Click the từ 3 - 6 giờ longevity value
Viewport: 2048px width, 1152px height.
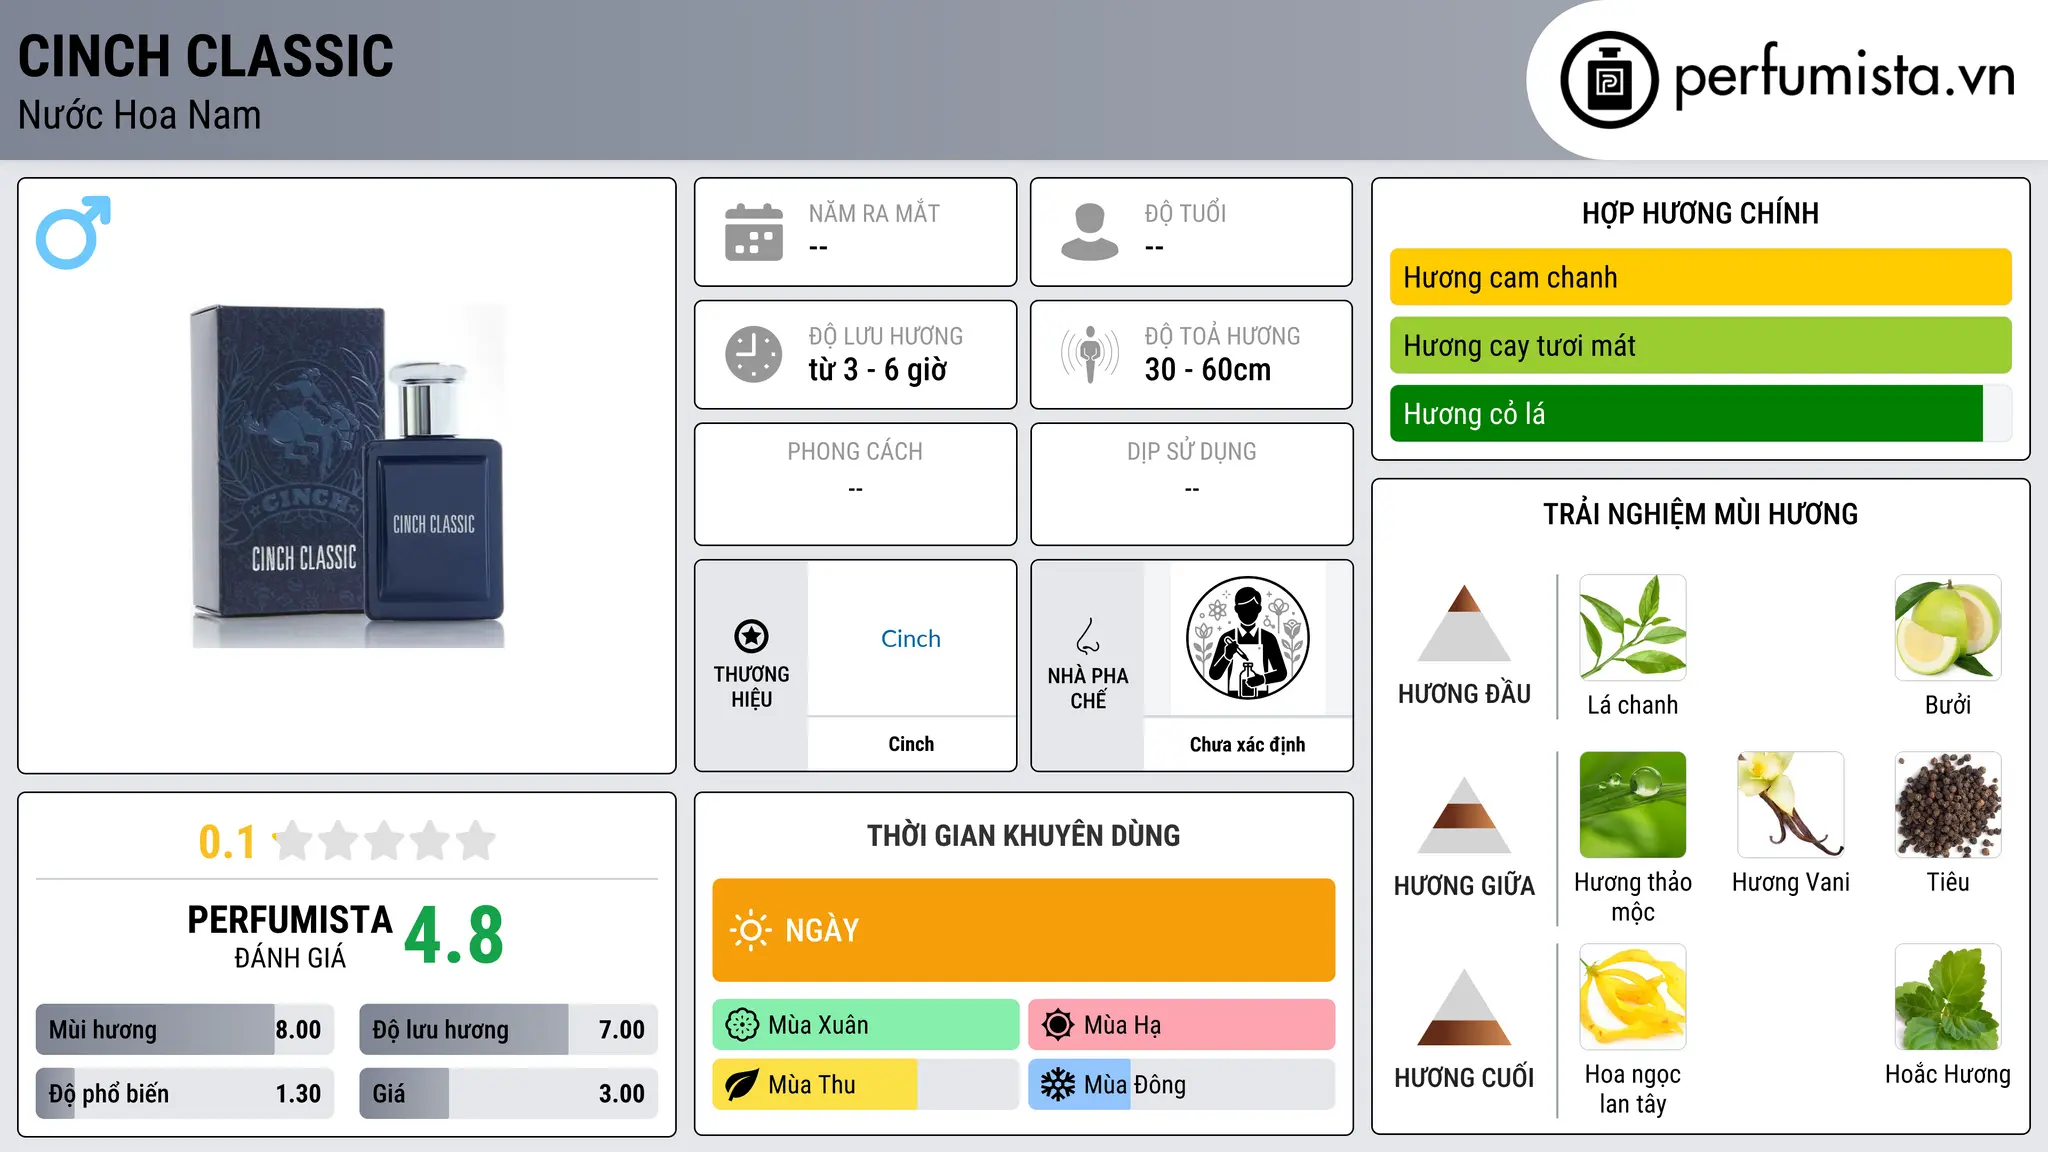click(878, 370)
